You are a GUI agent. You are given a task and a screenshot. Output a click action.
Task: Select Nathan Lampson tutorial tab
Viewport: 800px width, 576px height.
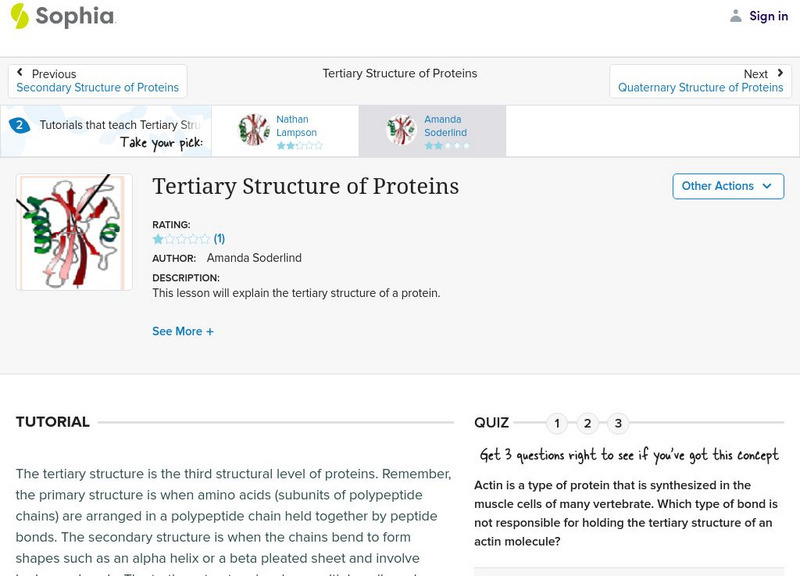pyautogui.click(x=296, y=126)
